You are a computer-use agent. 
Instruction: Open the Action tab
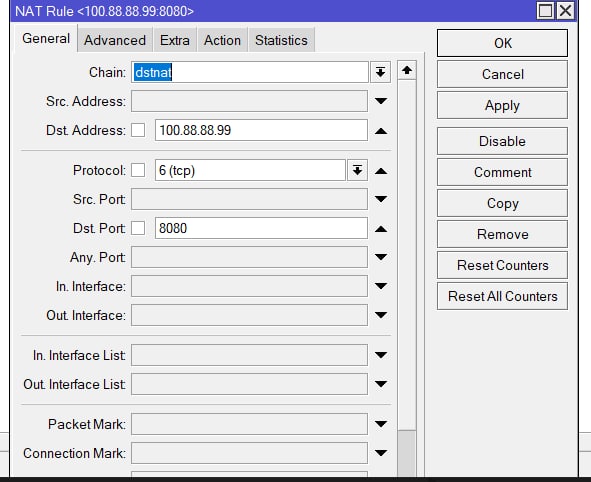tap(222, 40)
